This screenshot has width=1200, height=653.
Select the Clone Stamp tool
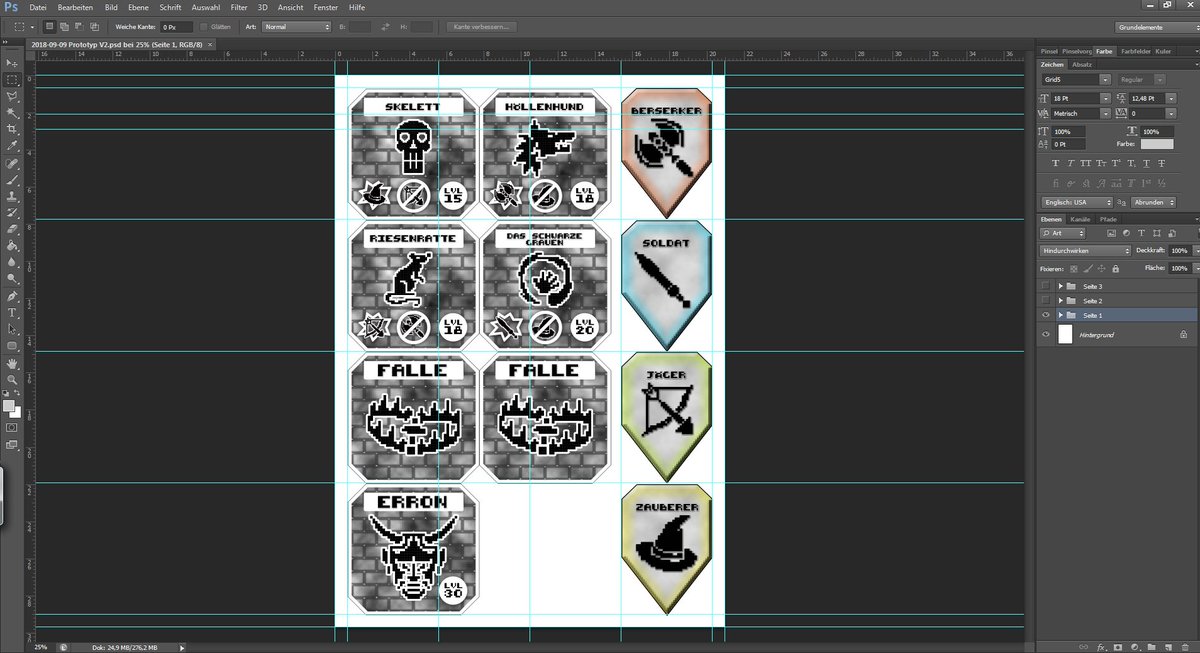coord(13,196)
